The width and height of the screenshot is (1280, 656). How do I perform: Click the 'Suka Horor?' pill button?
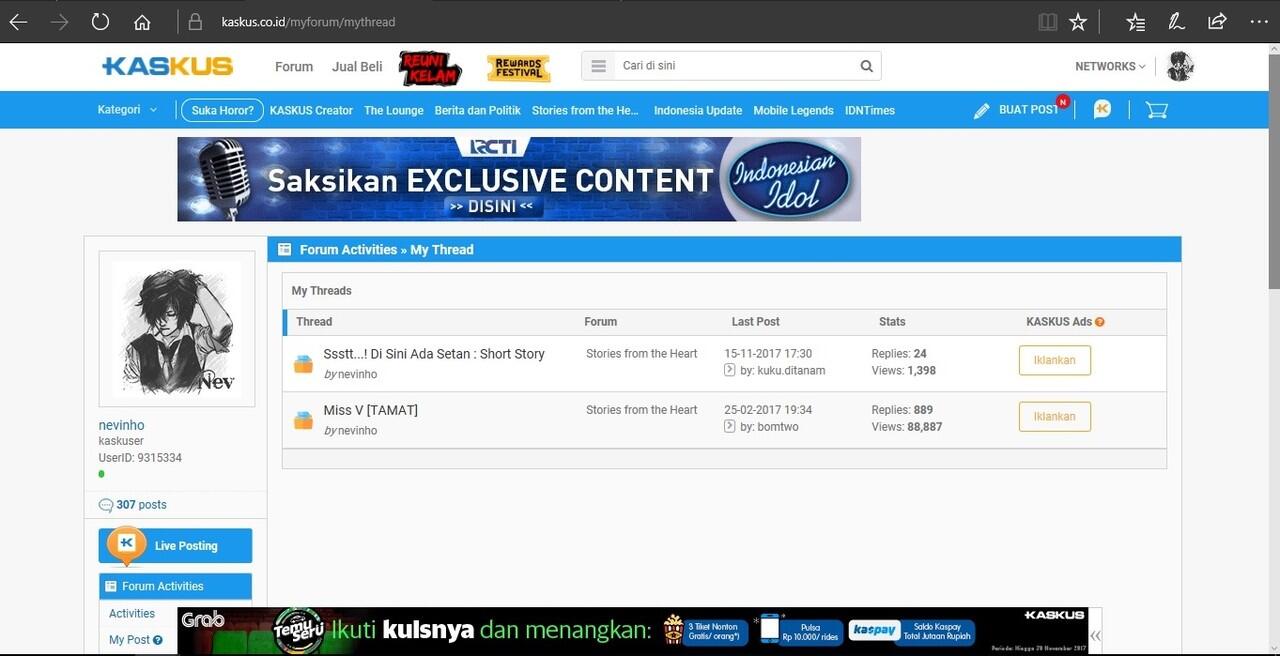222,110
